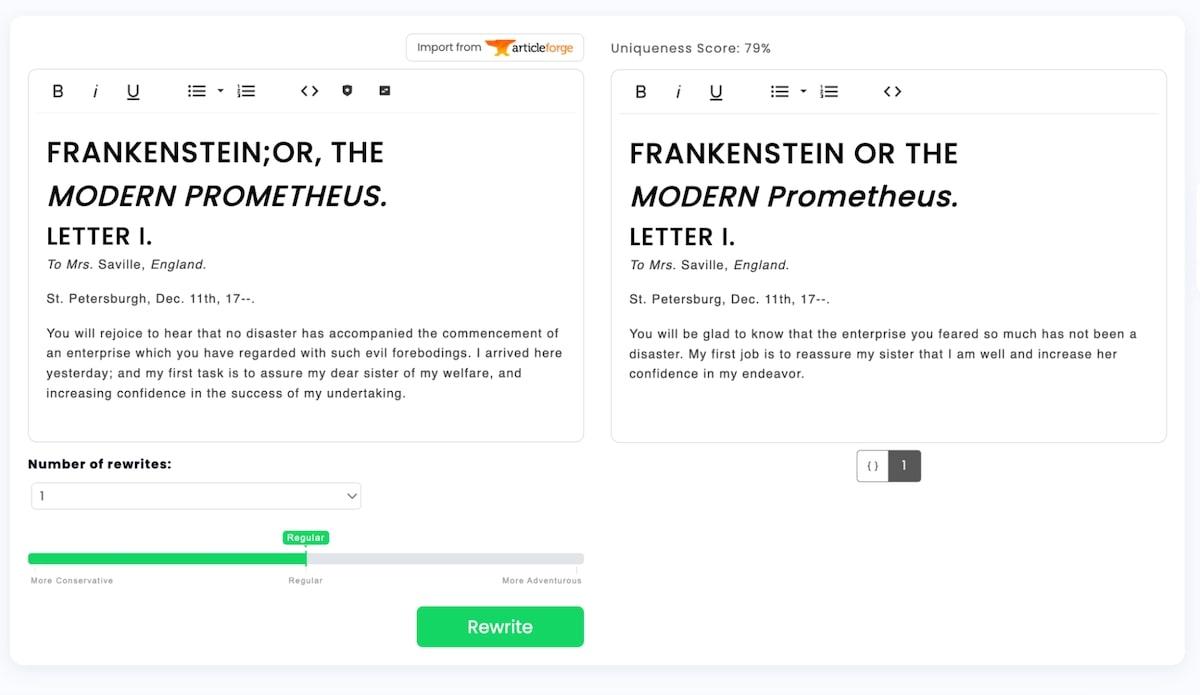Toggle bold in the right output toolbar
This screenshot has height=695, width=1200.
click(x=641, y=92)
